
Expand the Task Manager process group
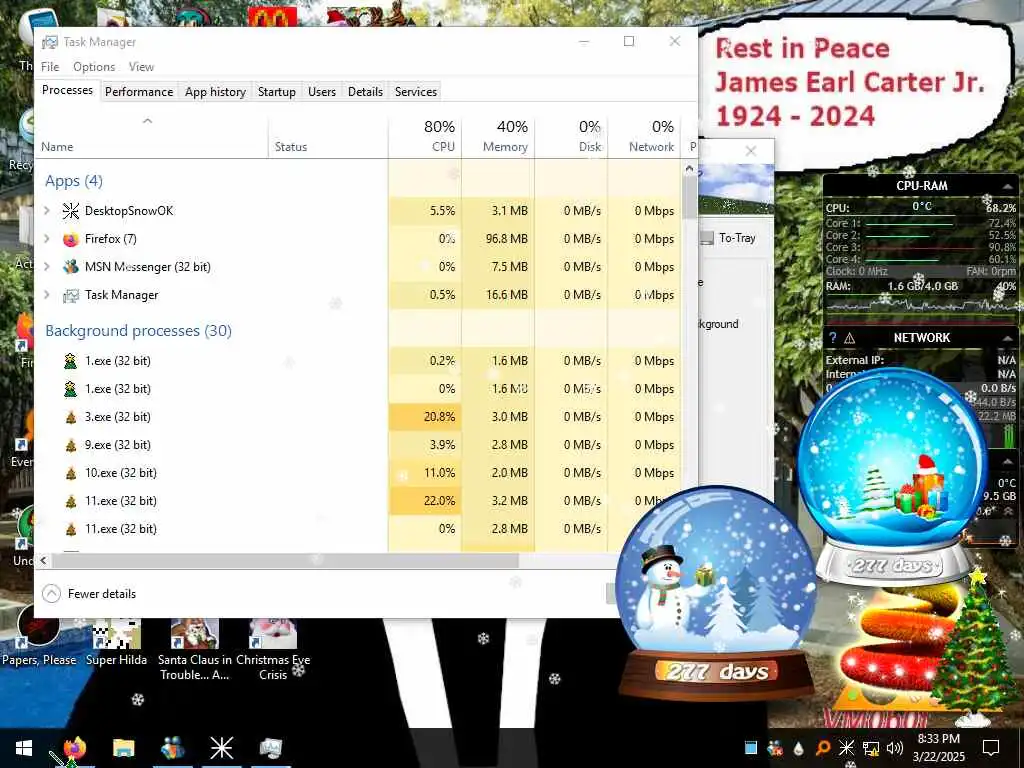(47, 295)
